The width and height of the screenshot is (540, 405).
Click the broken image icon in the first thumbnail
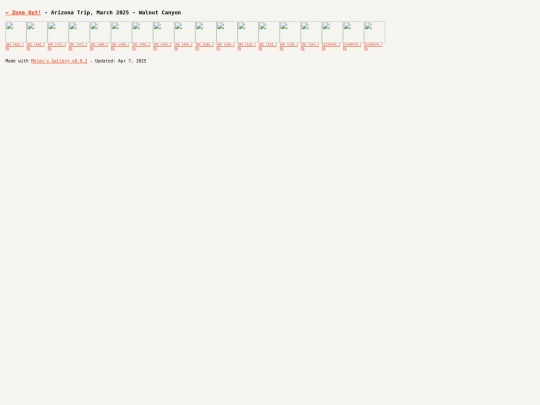coord(10,26)
